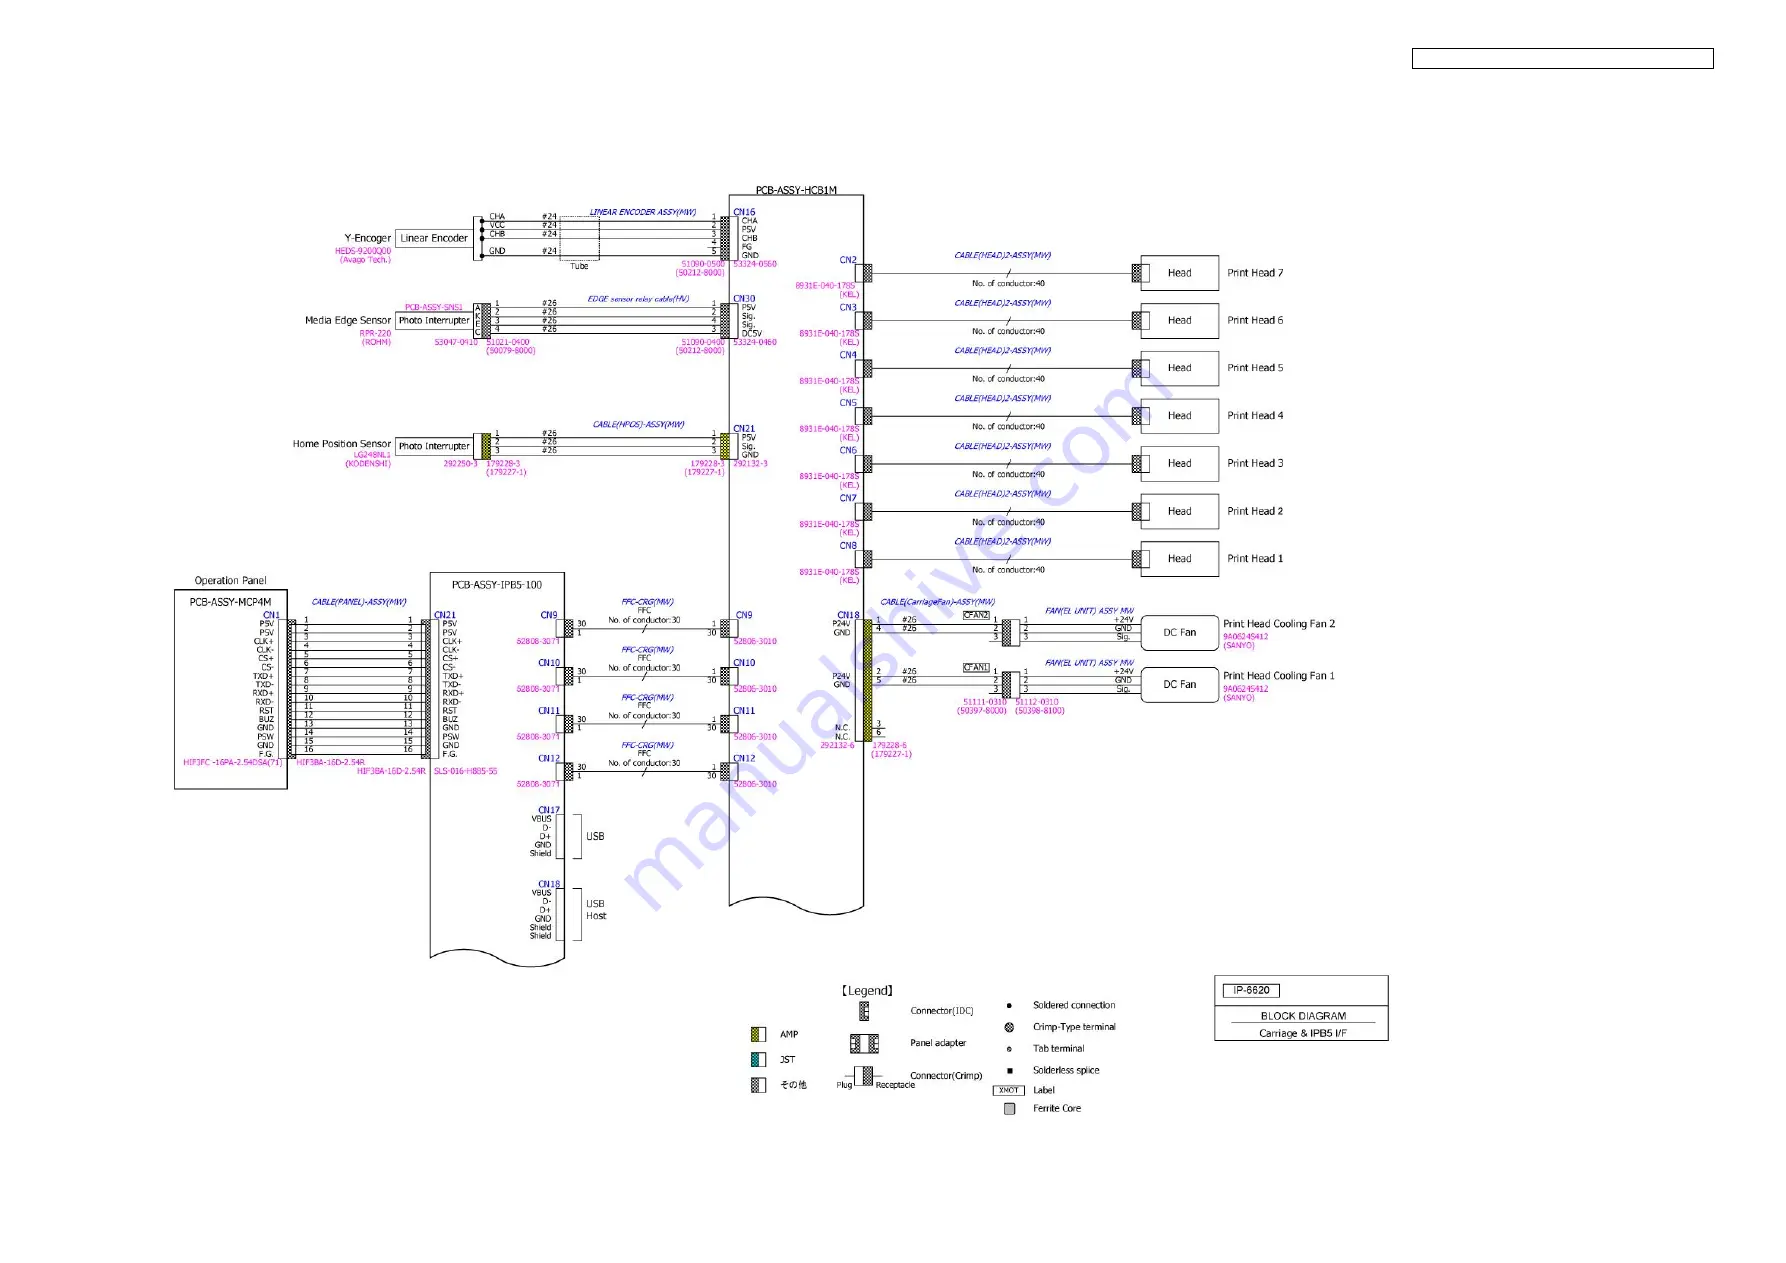Click the Print Head Cooling Fan 2 label

[x=1279, y=624]
